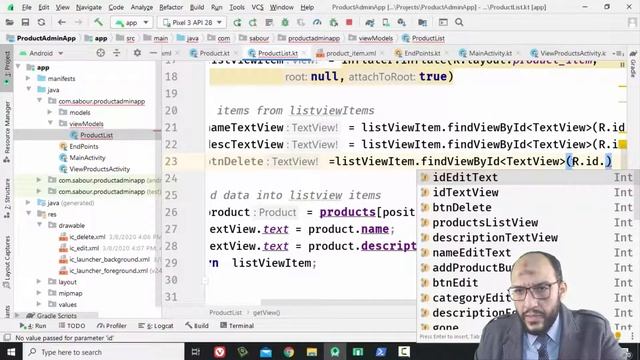This screenshot has height=360, width=640.
Task: Expand the models package
Action: click(50, 112)
